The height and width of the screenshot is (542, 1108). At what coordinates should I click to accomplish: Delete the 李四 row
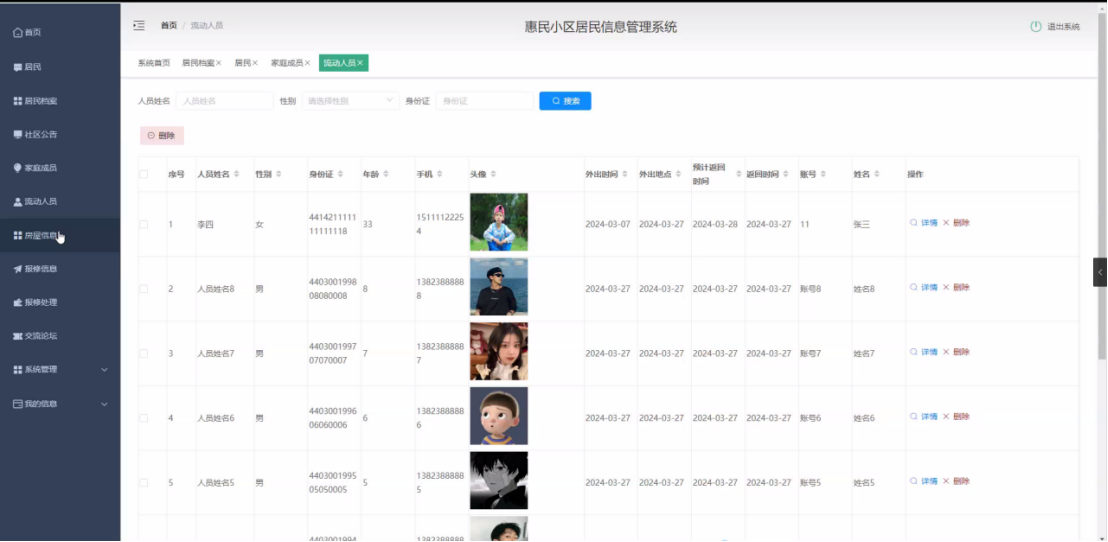[x=956, y=223]
